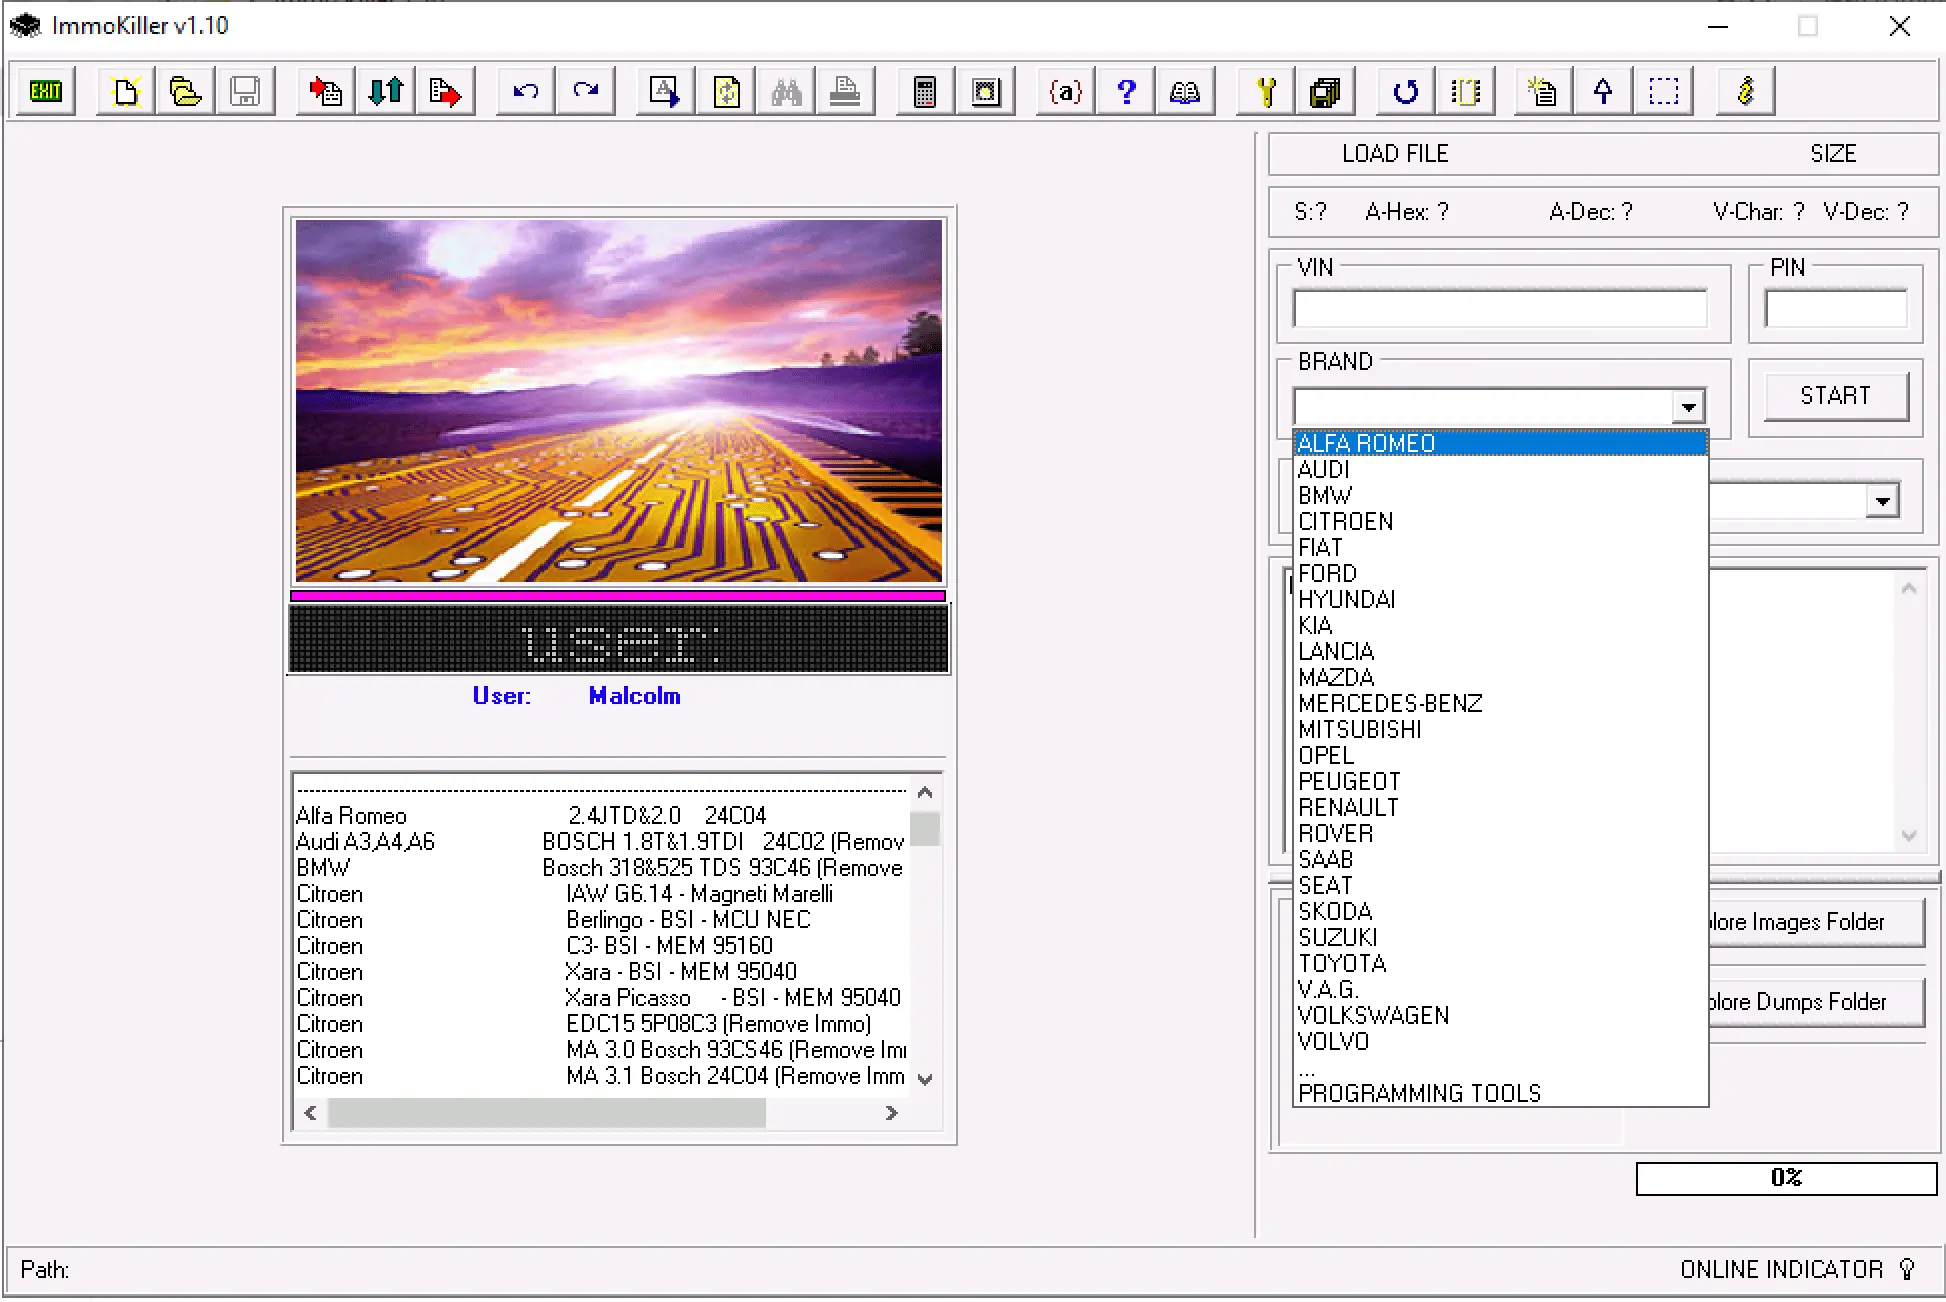Screen dimensions: 1946x1302
Task: Open the second dropdown below START button
Action: [1883, 500]
